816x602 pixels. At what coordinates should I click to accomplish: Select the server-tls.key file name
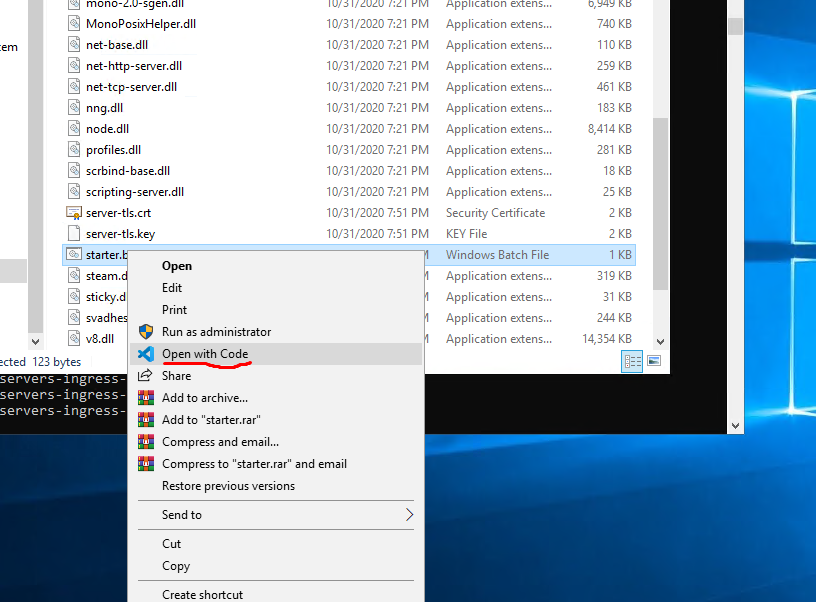120,234
